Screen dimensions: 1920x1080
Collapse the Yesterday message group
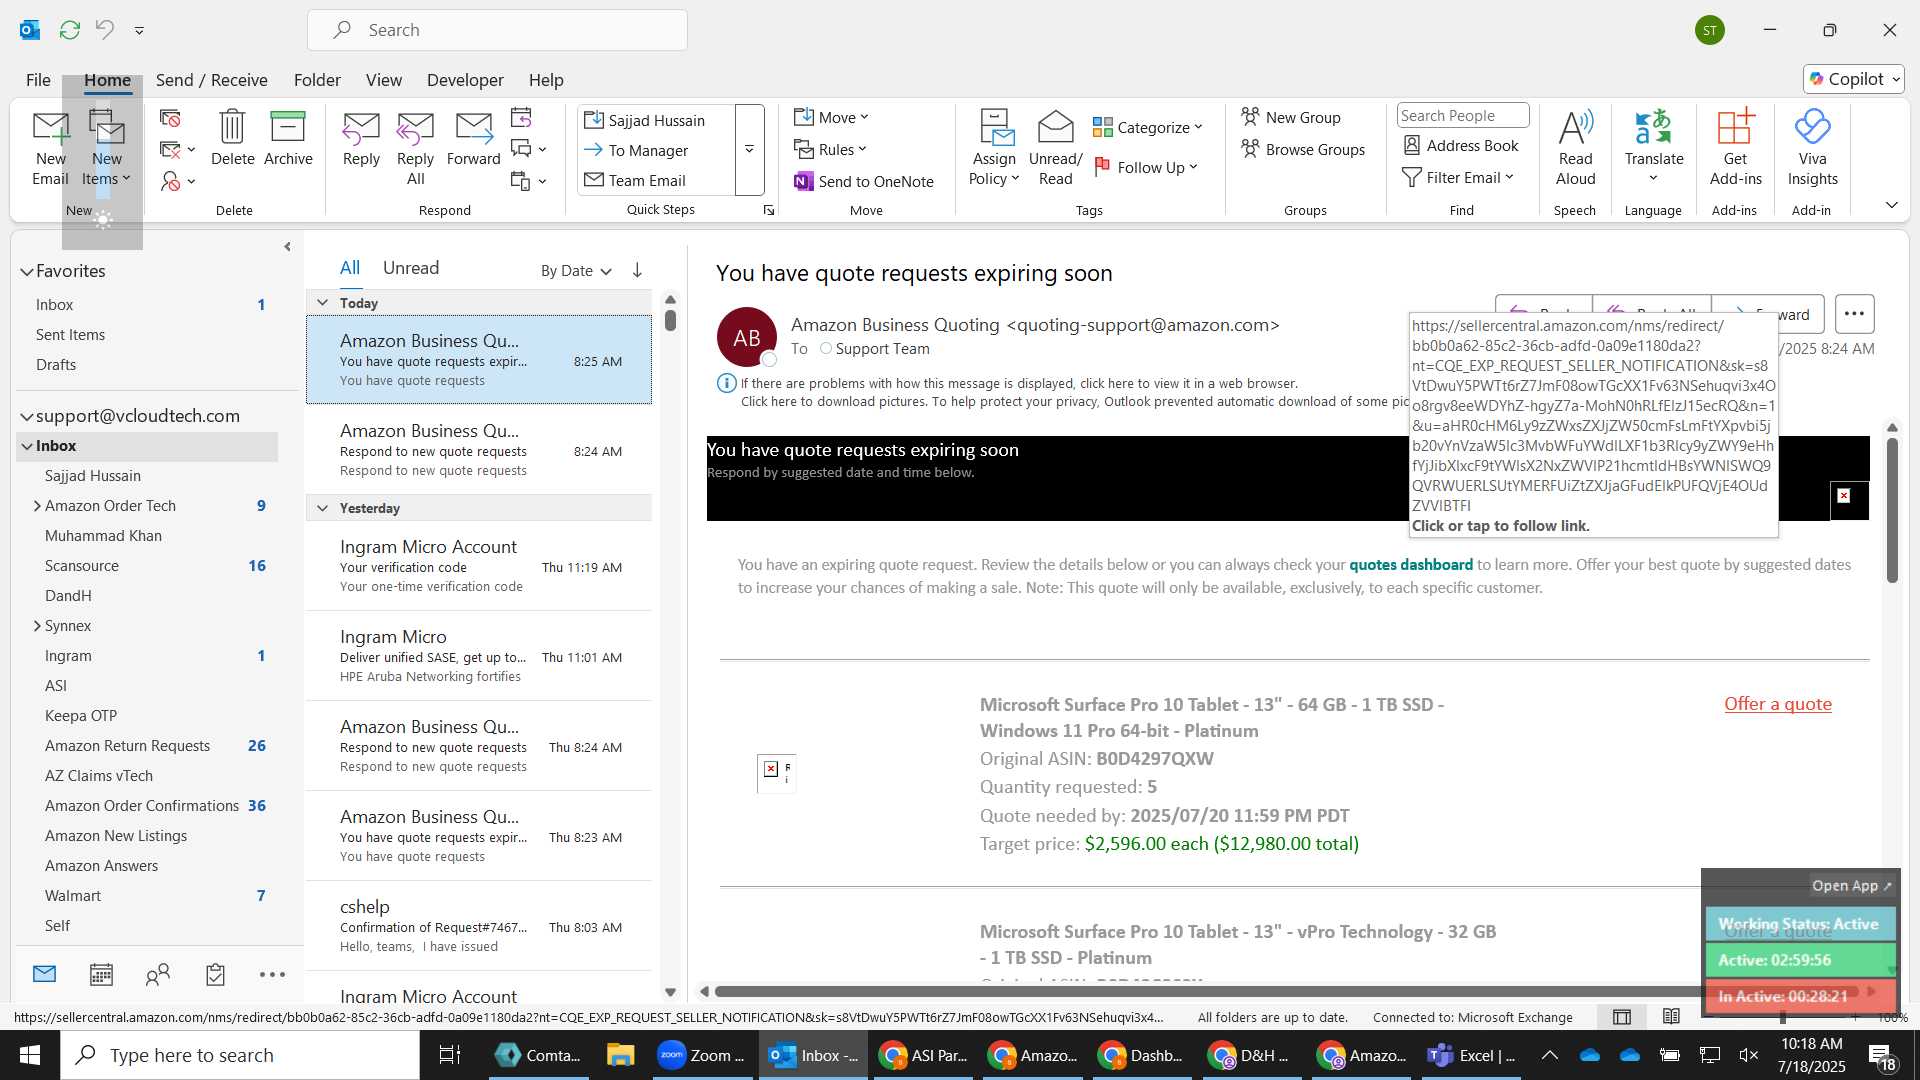(x=322, y=508)
